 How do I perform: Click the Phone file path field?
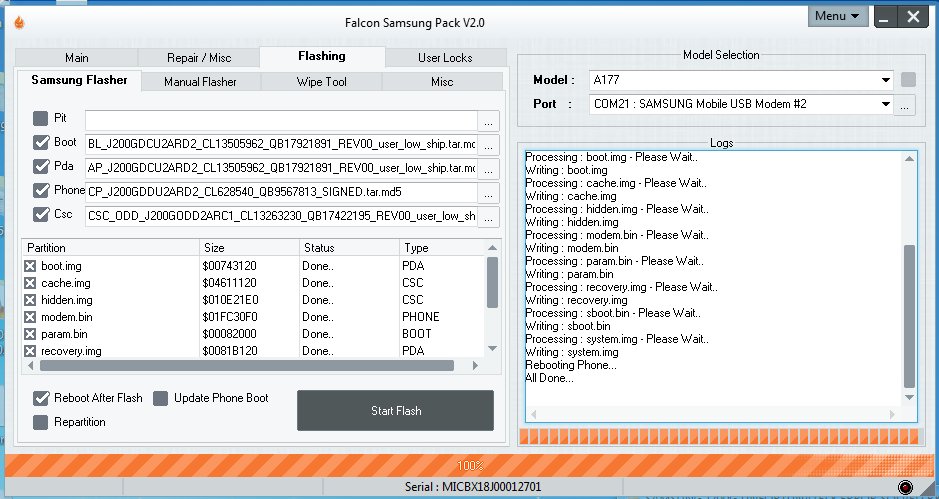281,193
